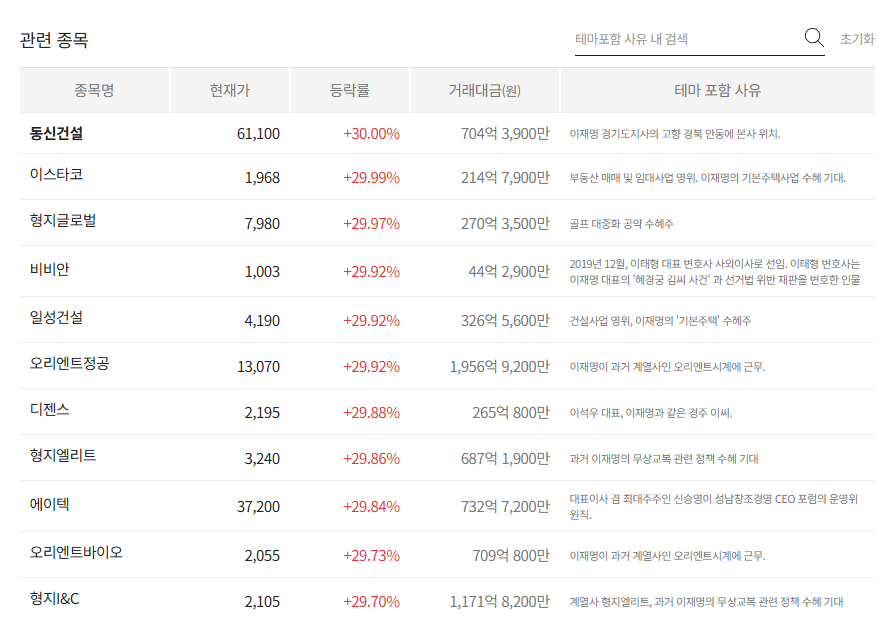The height and width of the screenshot is (619, 879).
Task: Click the +29.99% change value
Action: (x=372, y=178)
